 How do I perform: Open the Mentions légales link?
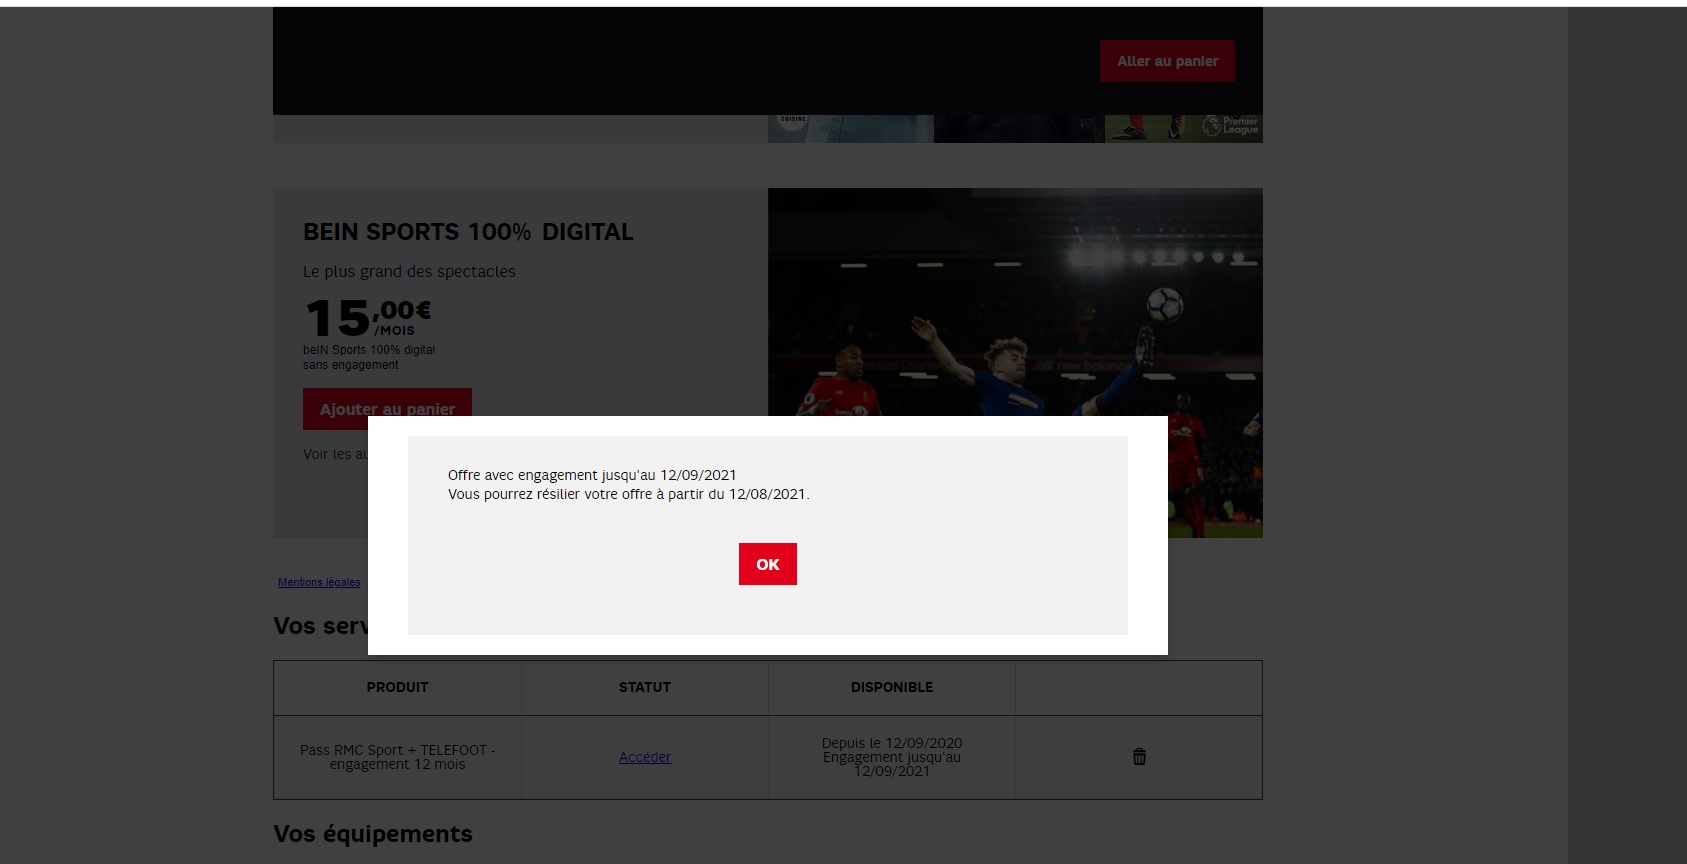point(319,582)
